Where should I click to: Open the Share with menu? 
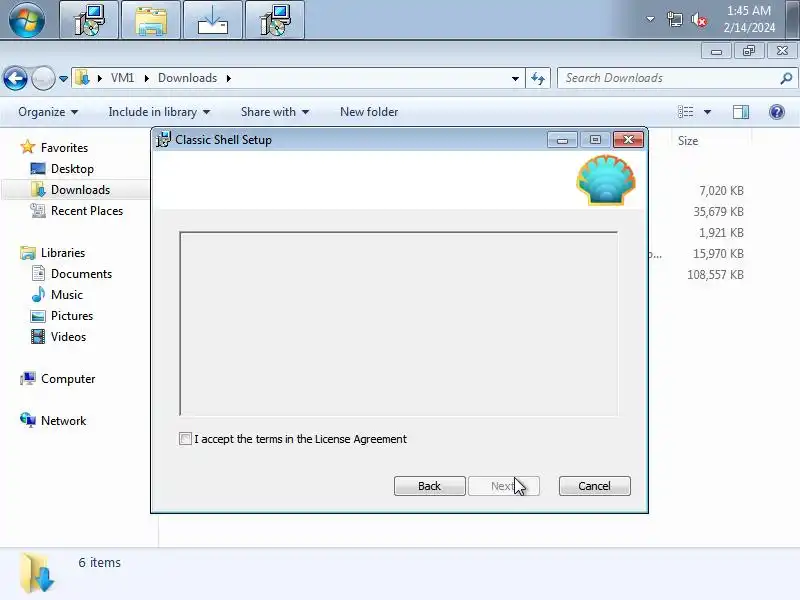click(275, 112)
